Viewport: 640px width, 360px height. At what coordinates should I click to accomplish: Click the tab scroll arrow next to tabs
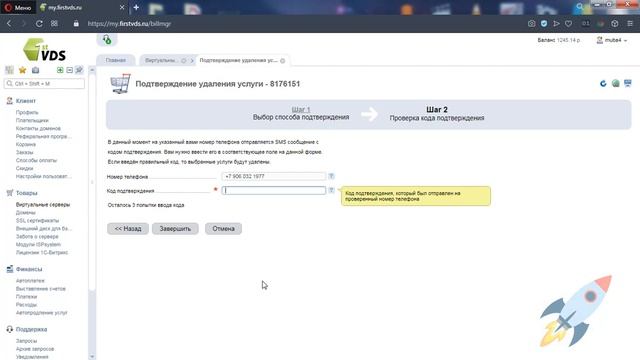[x=192, y=61]
